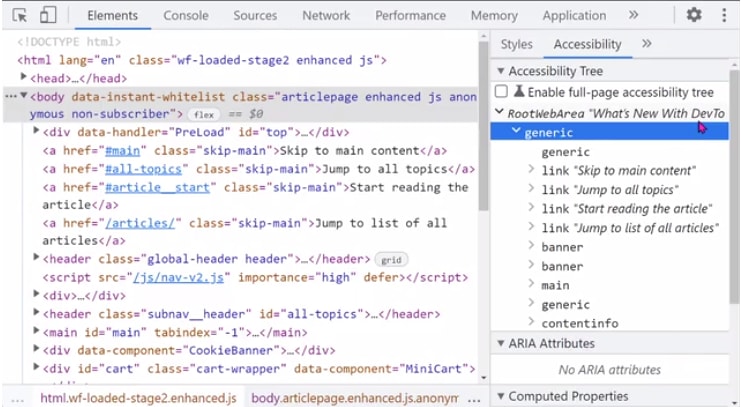The height and width of the screenshot is (407, 741).
Task: Select the Accessibility sidebar tab
Action: coord(587,44)
